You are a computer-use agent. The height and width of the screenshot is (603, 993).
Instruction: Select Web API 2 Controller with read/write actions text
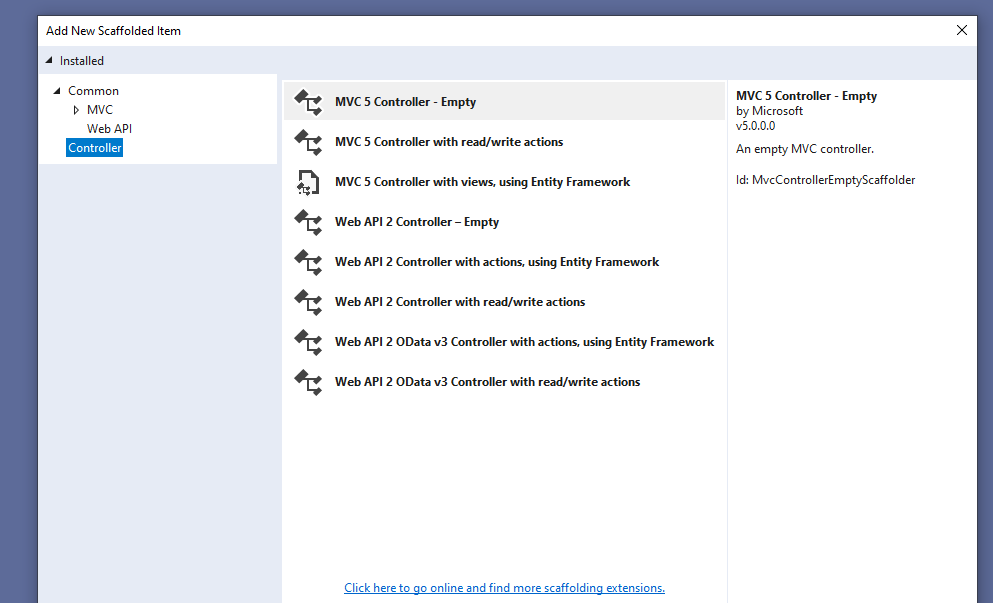(460, 302)
